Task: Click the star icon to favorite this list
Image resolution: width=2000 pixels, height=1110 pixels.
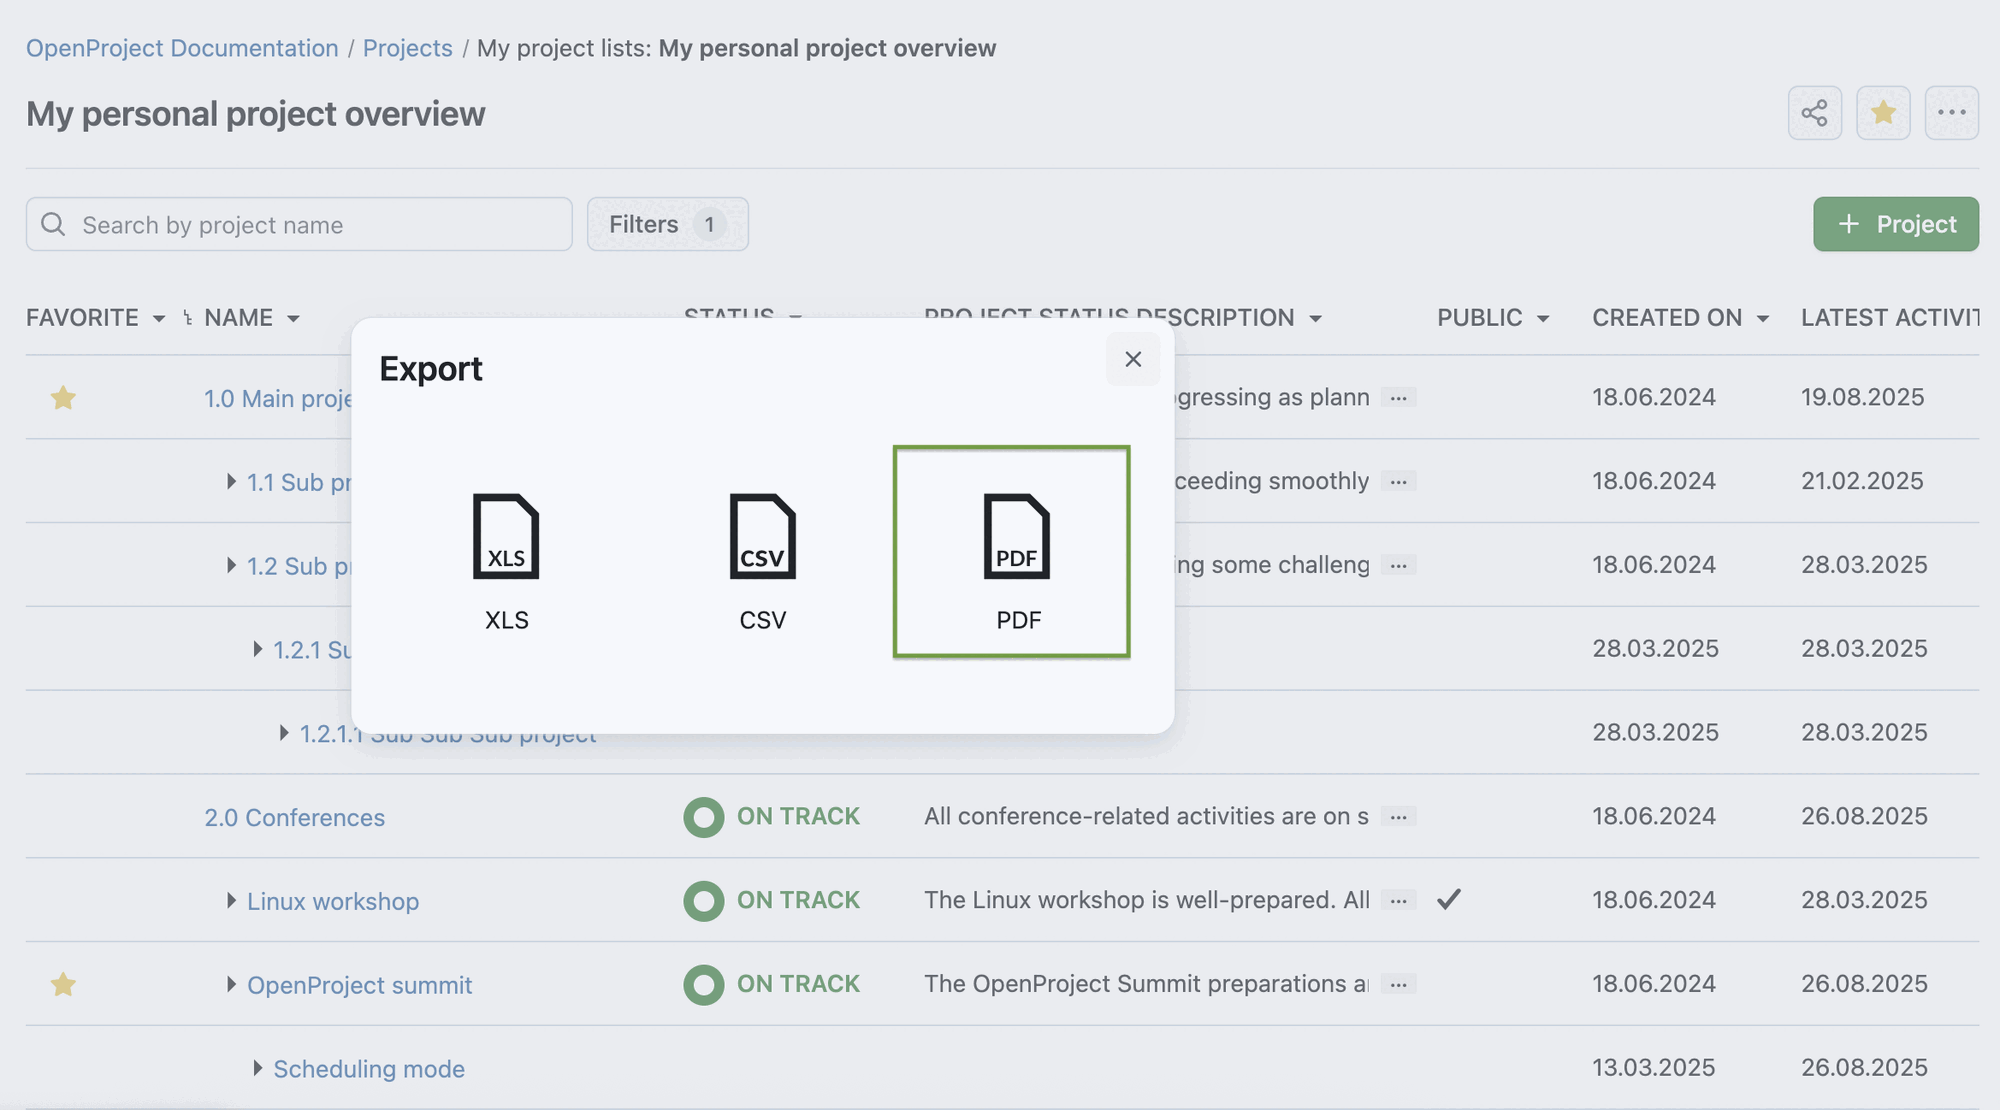Action: coord(1883,113)
